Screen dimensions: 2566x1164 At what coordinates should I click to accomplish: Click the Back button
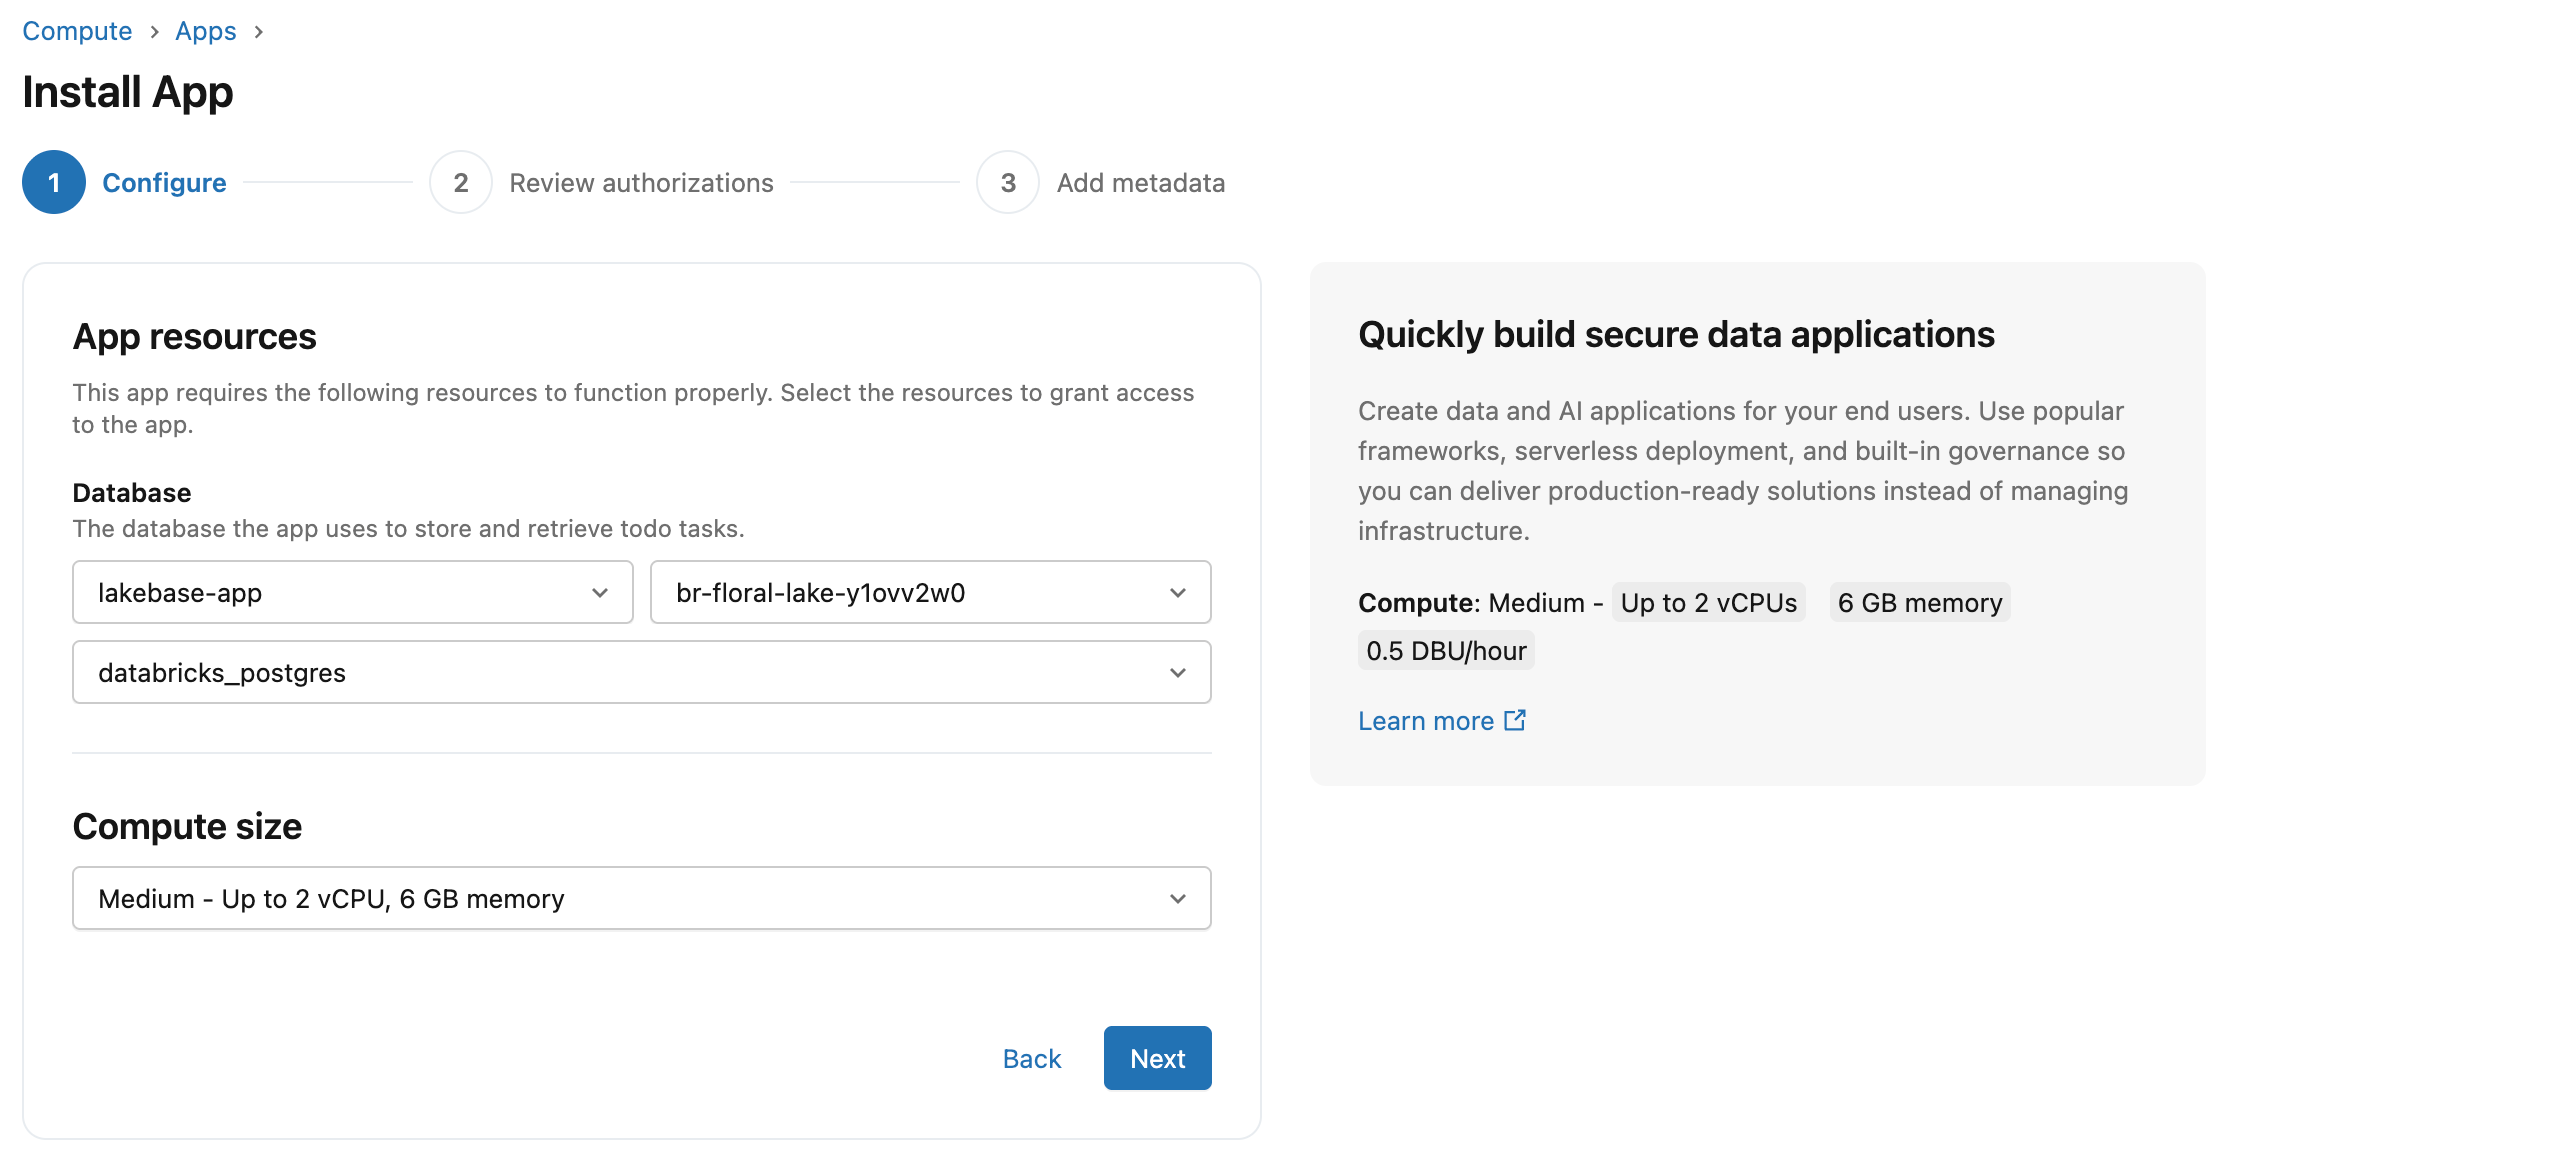click(1031, 1058)
